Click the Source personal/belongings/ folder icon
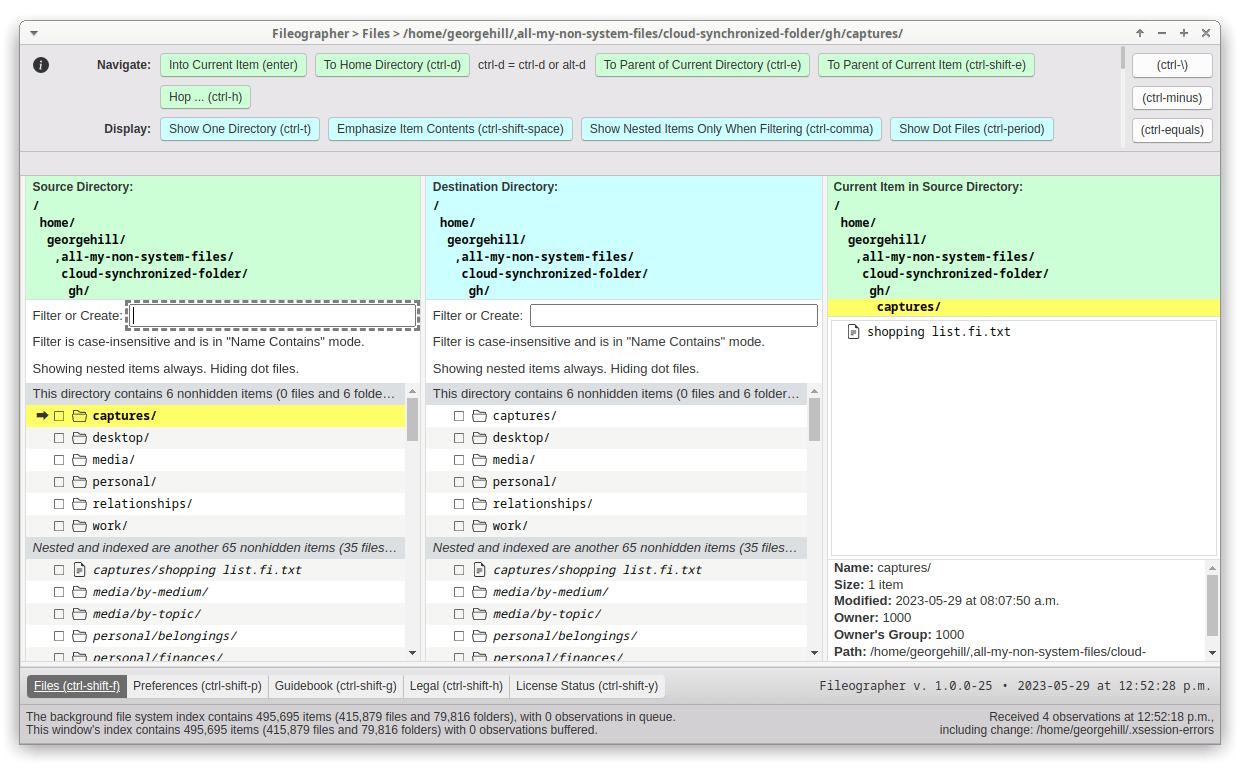1244x768 pixels. point(80,636)
